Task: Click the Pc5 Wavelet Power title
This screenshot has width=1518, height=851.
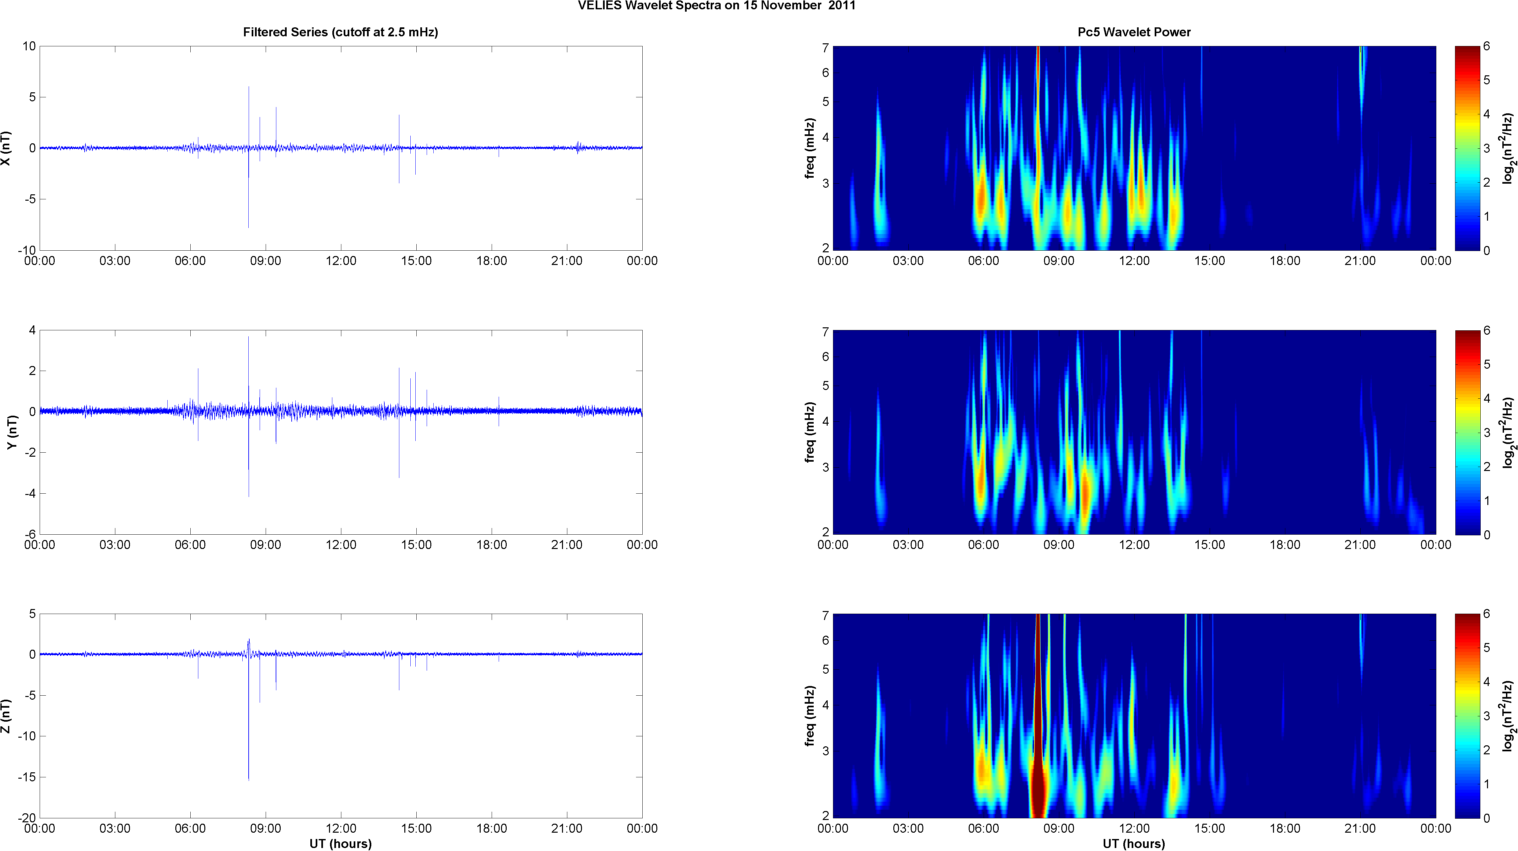Action: 1134,32
